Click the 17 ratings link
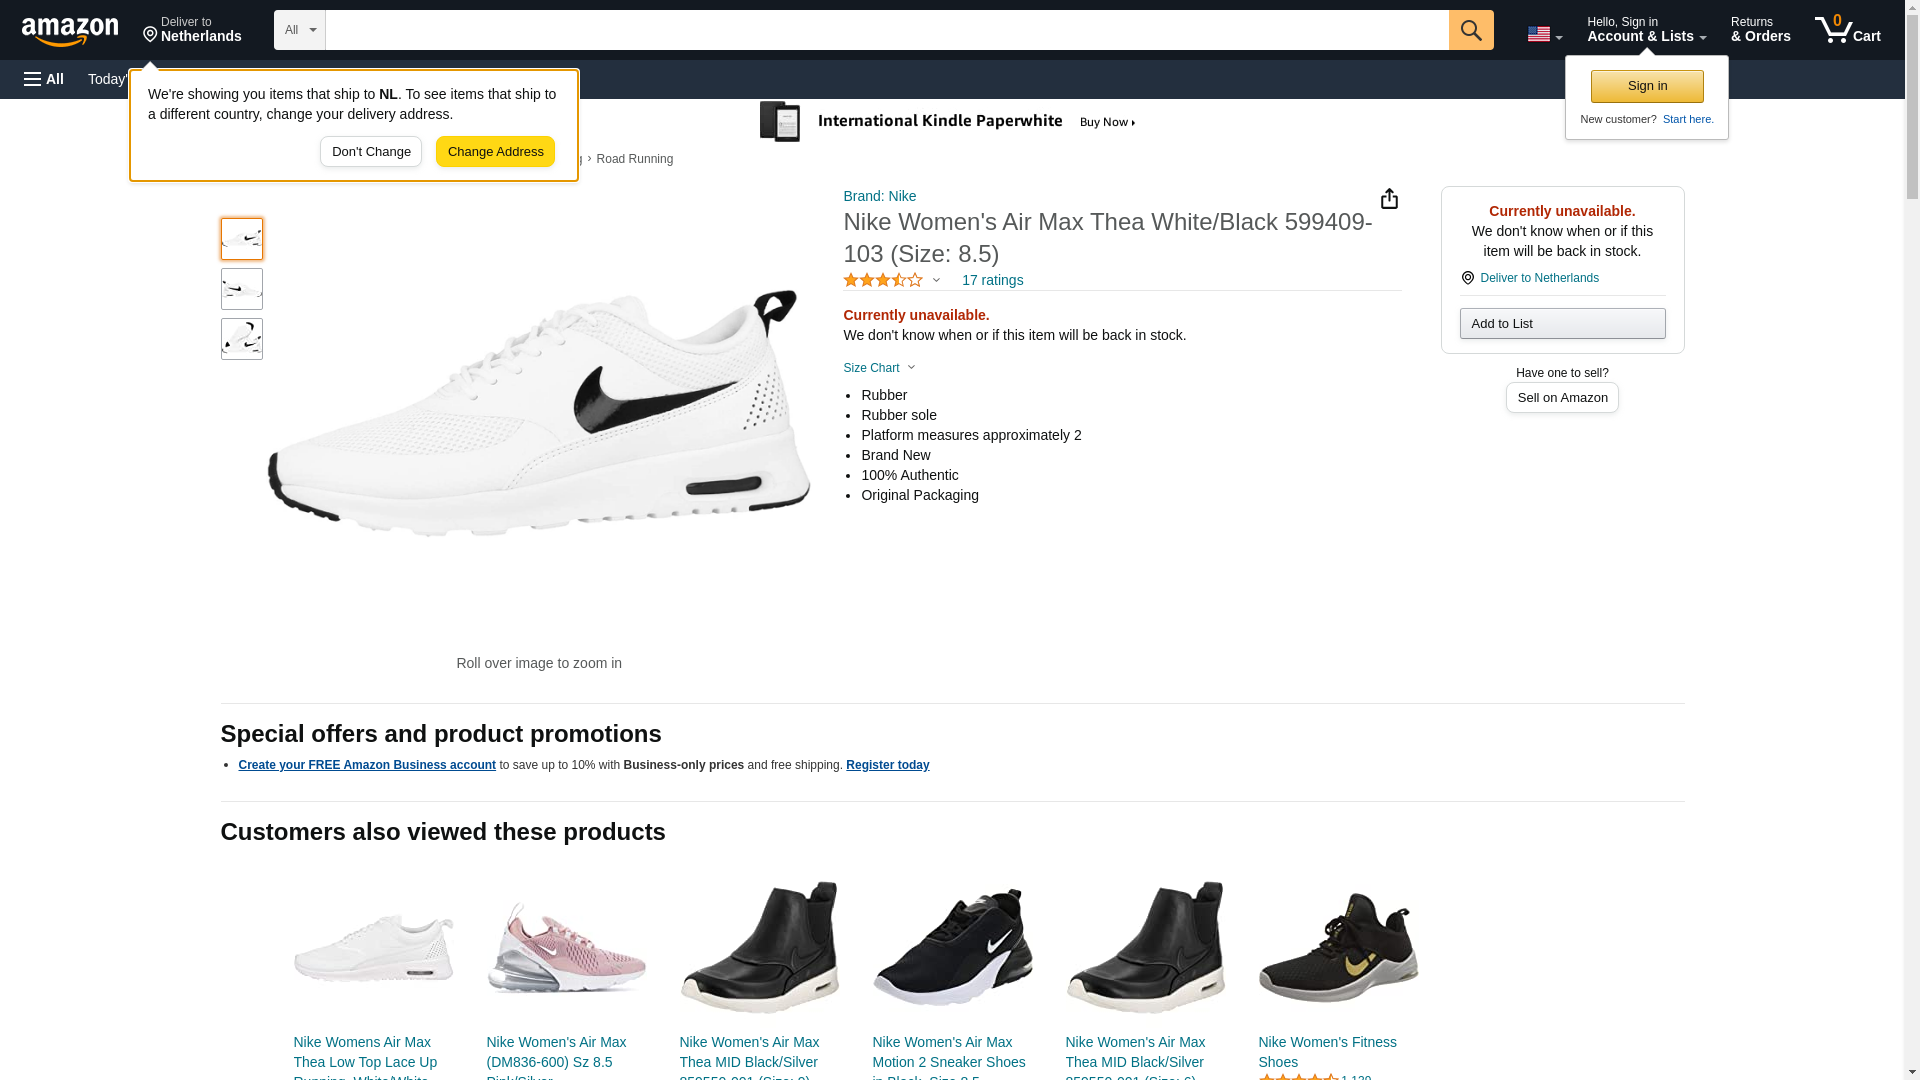Viewport: 1920px width, 1080px height. [992, 280]
